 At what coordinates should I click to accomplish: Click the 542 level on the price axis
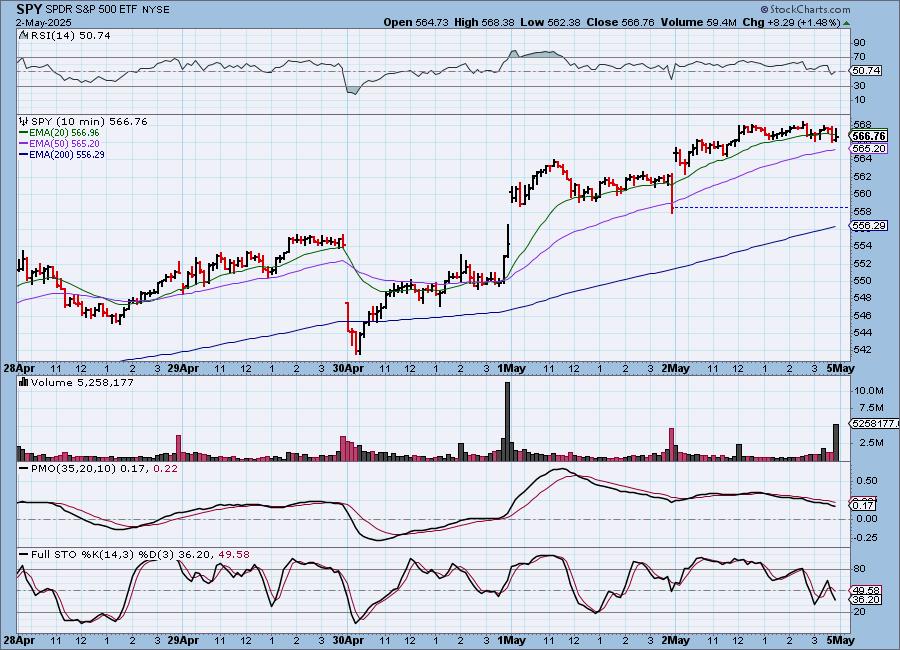tap(864, 350)
